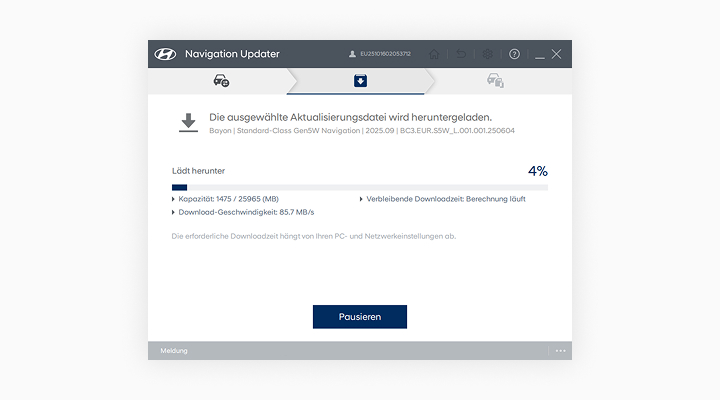The height and width of the screenshot is (400, 720).
Task: Select the final vehicle copy step icon
Action: [x=494, y=81]
